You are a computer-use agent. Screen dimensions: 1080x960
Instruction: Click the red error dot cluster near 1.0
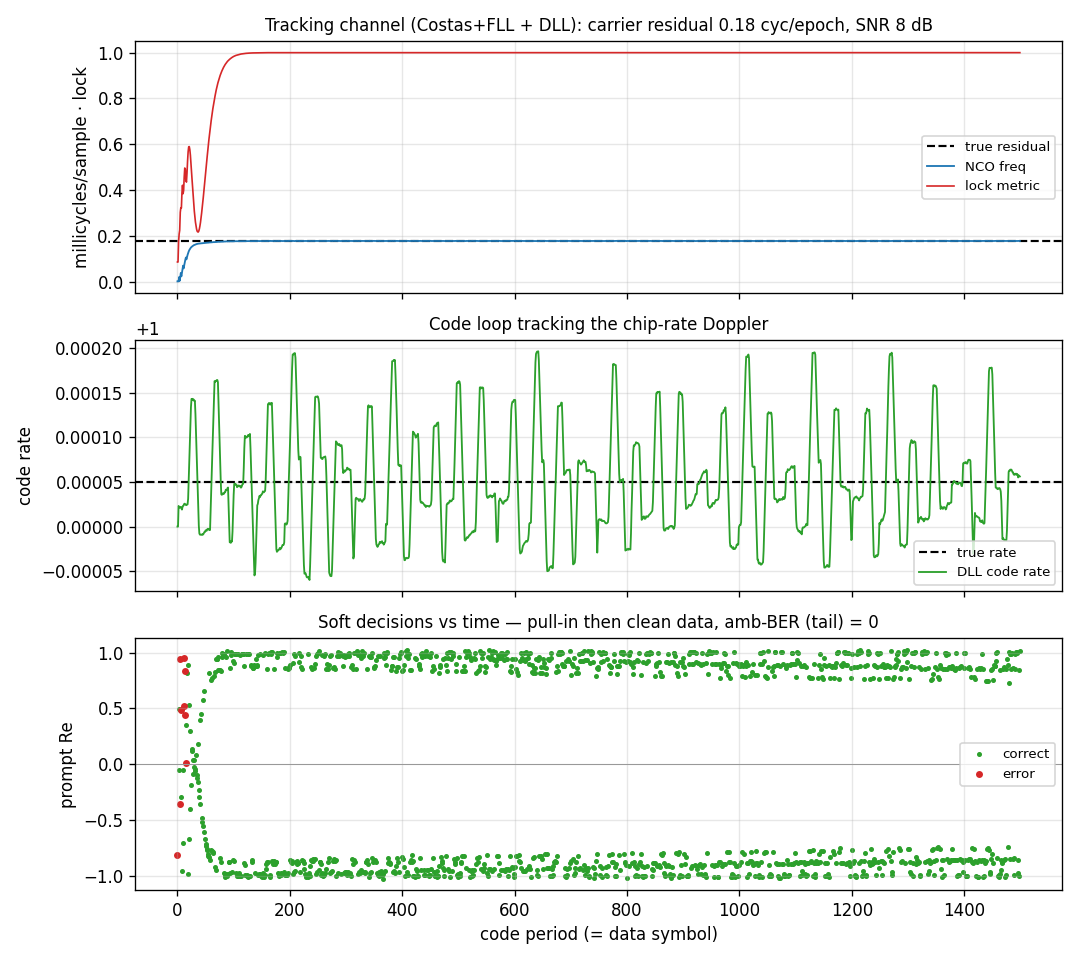click(183, 659)
